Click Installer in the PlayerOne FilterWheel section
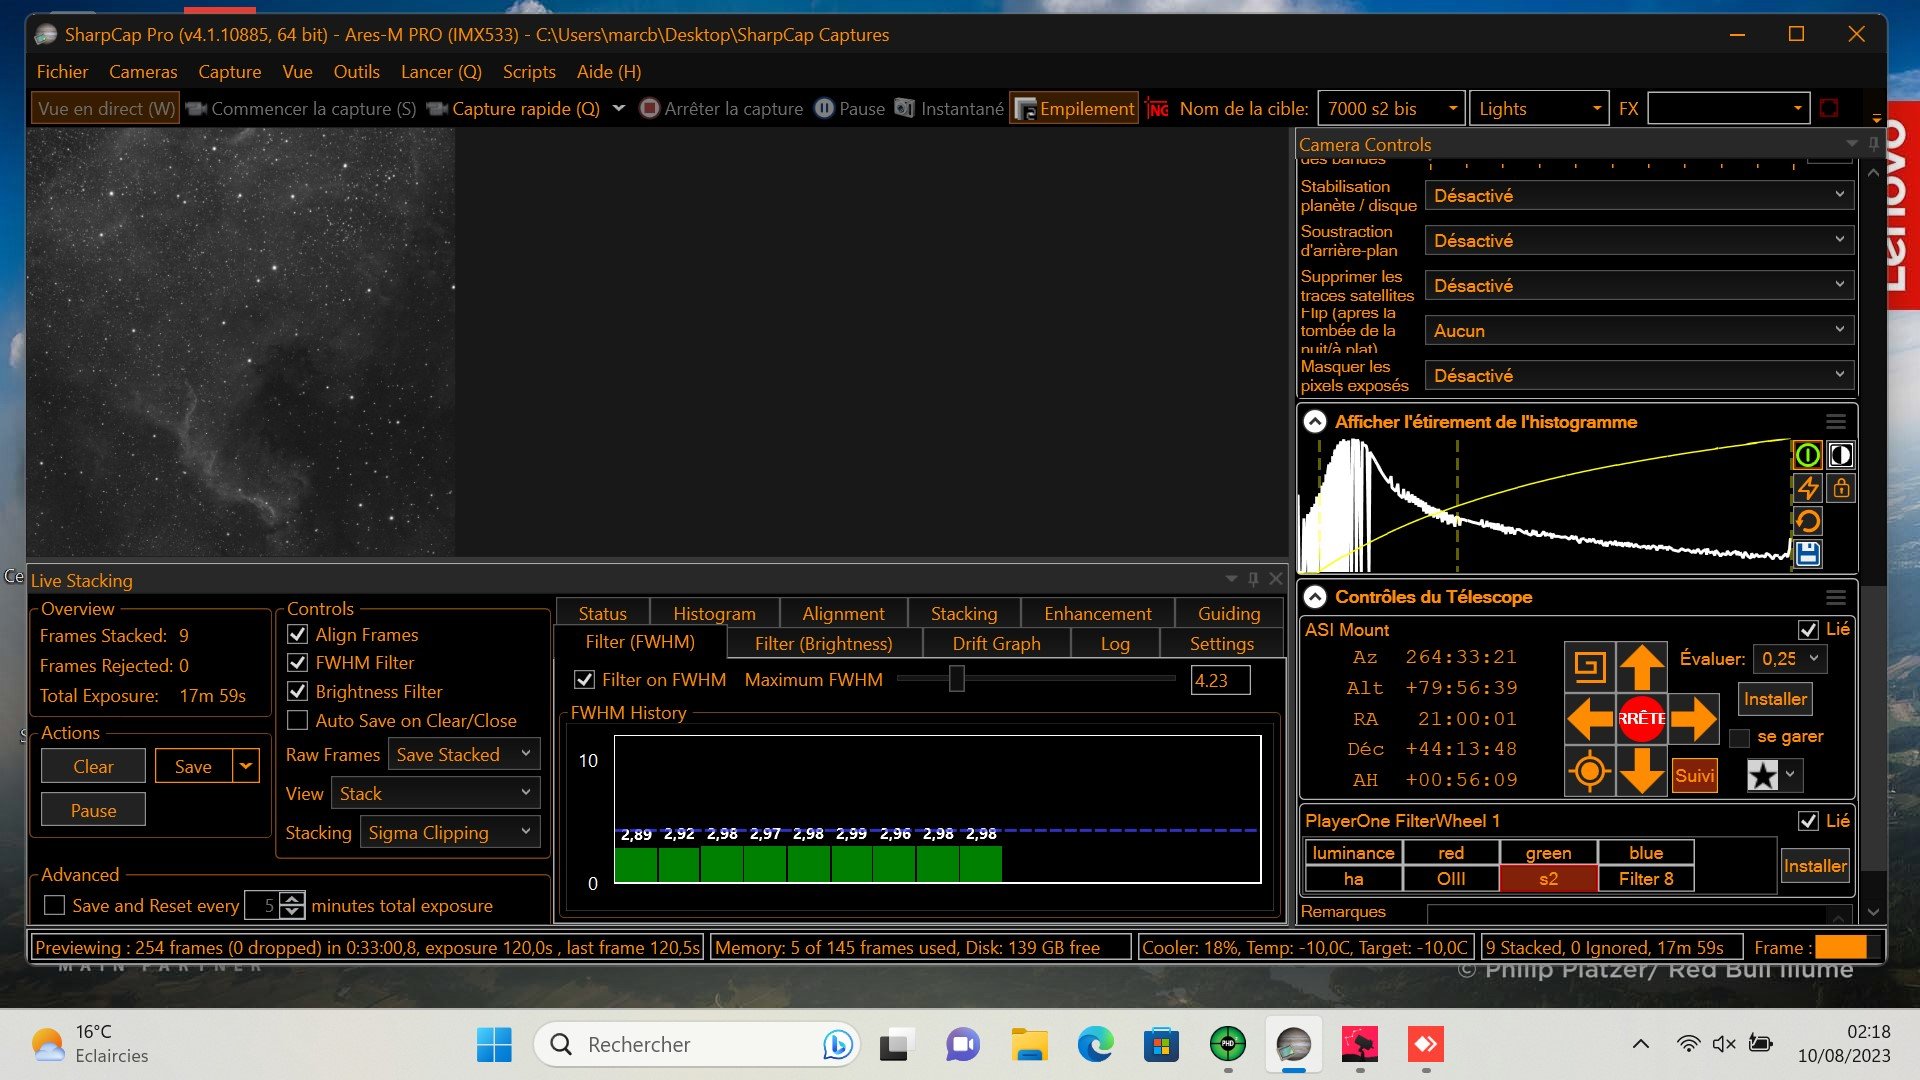 click(1815, 866)
